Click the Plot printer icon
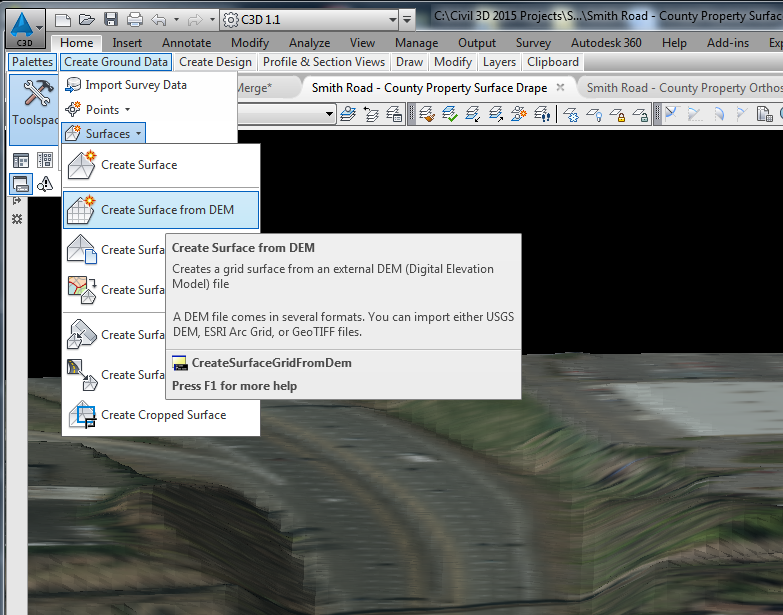 [135, 19]
